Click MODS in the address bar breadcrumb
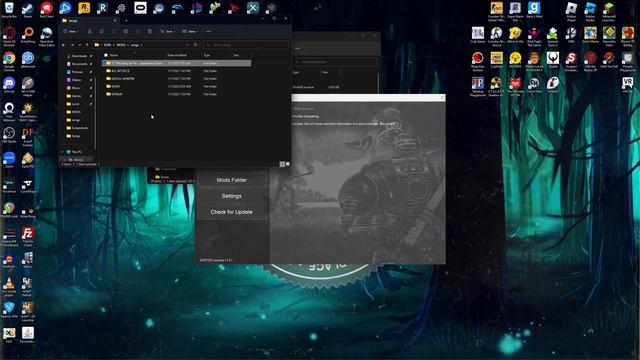This screenshot has height=360, width=640. [121, 45]
